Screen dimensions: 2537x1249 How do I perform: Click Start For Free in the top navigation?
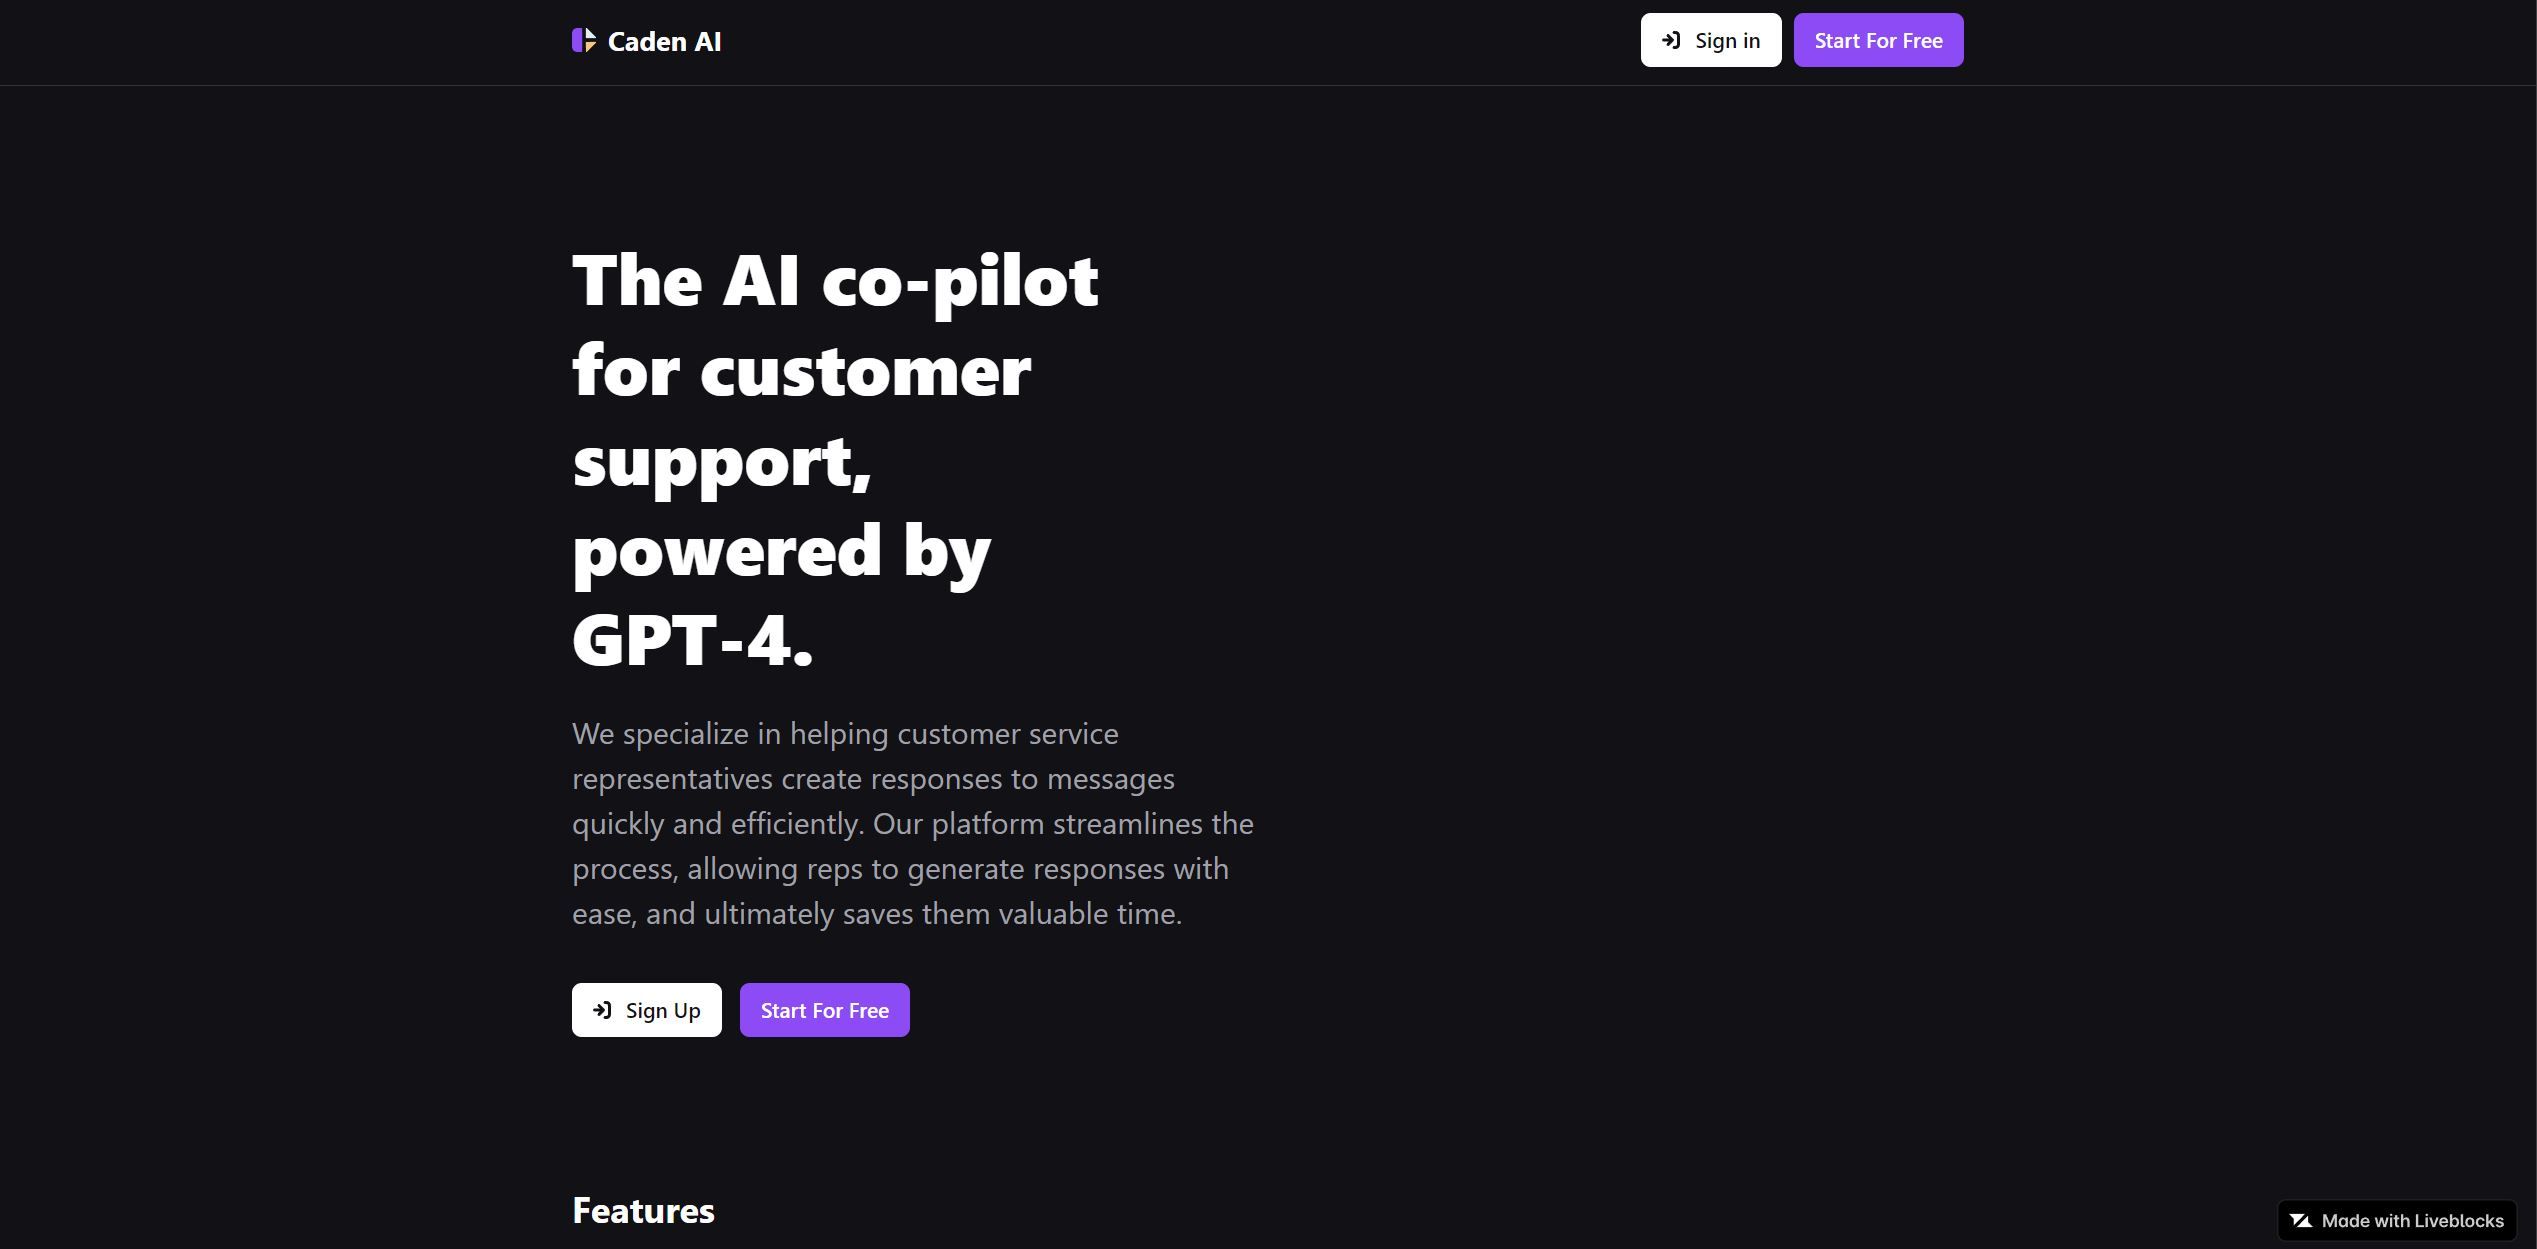pos(1877,40)
